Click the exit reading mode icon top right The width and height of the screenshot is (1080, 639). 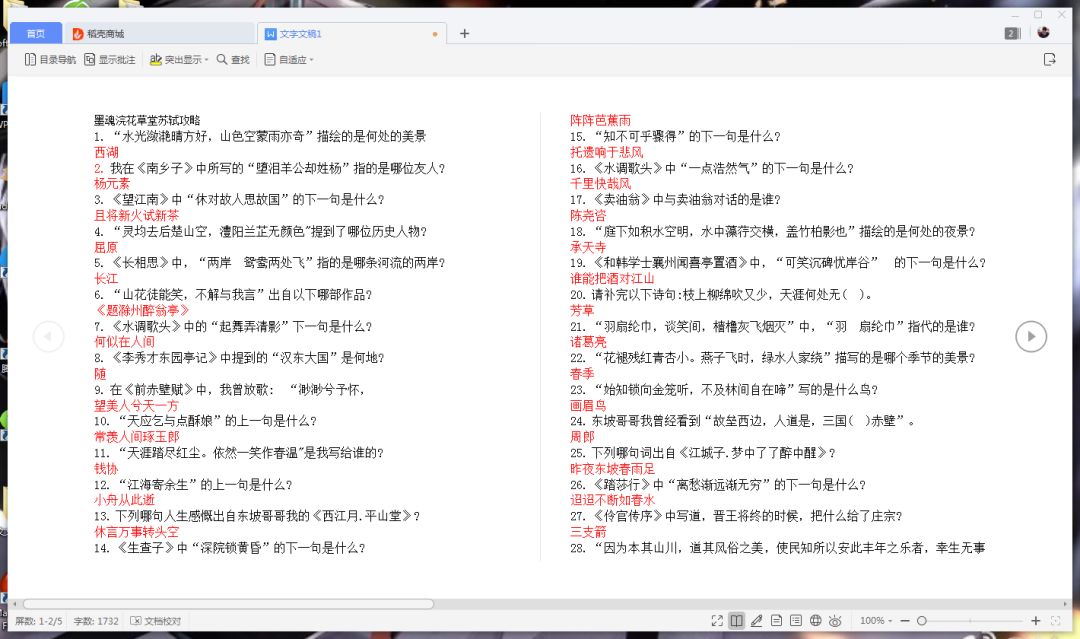[x=1049, y=60]
